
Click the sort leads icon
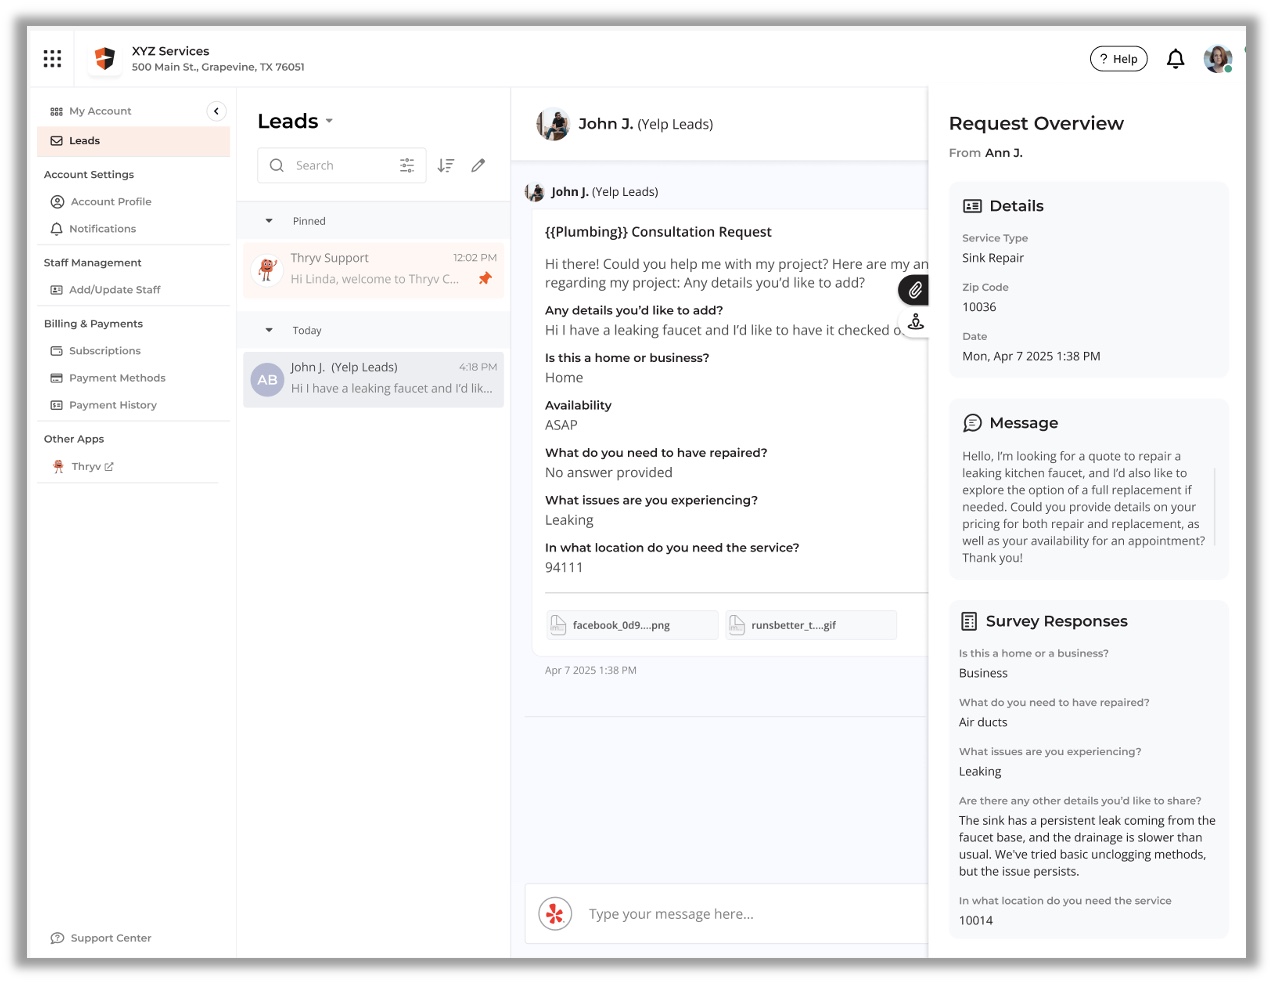click(x=446, y=166)
